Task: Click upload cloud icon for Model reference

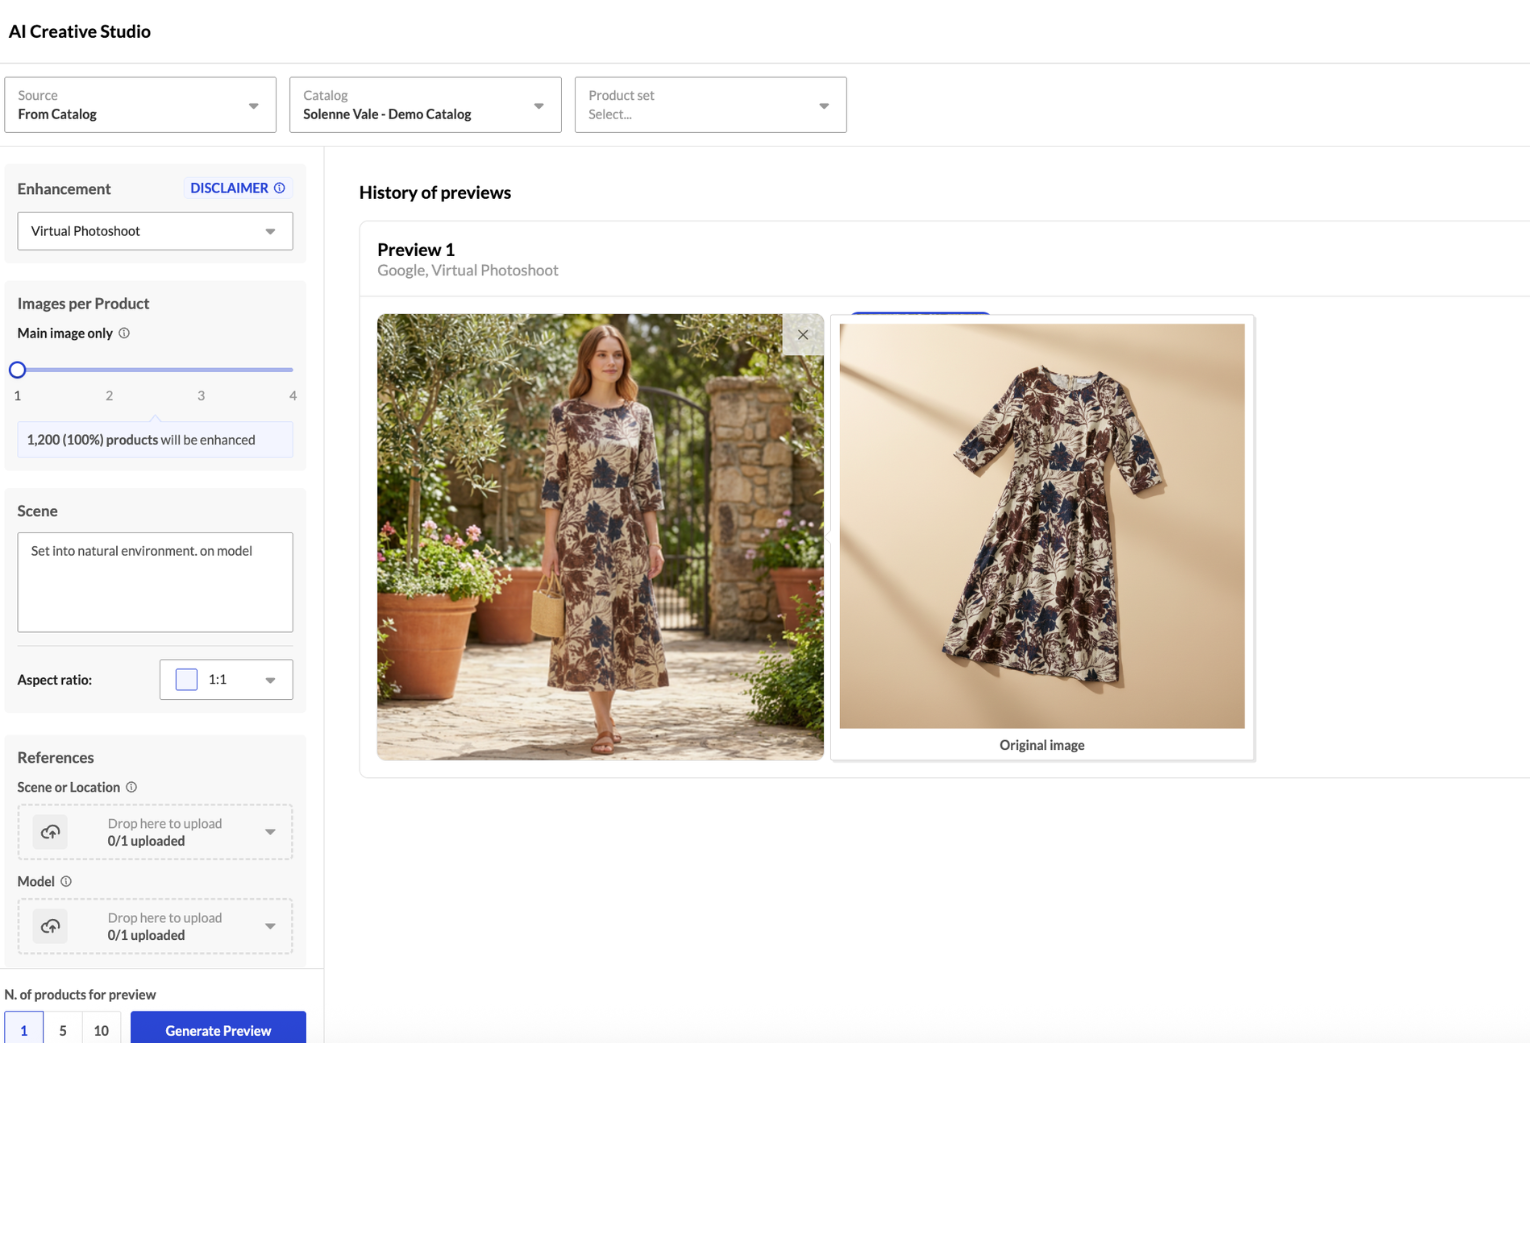Action: click(x=50, y=926)
